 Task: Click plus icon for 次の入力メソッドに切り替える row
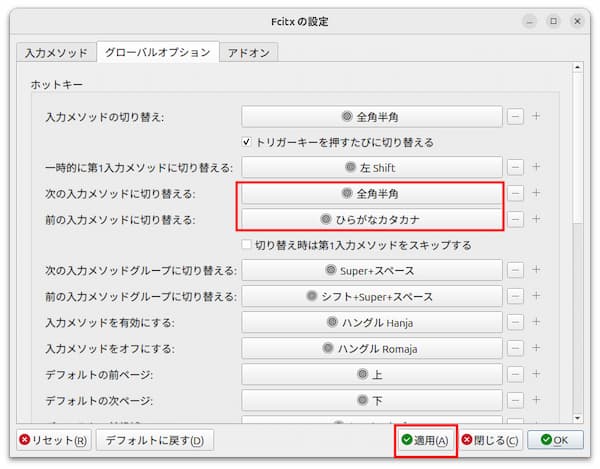pyautogui.click(x=536, y=192)
